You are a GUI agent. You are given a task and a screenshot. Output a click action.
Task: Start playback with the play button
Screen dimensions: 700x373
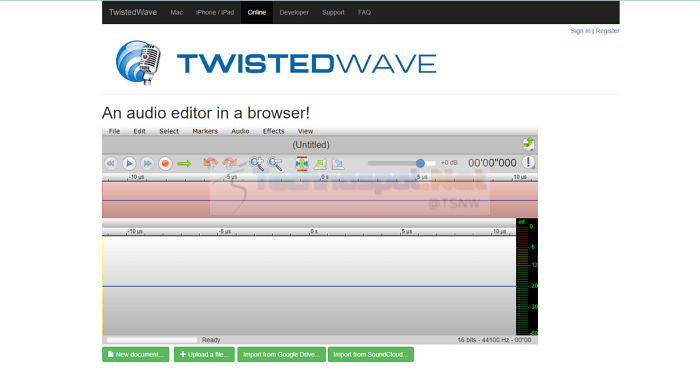pyautogui.click(x=129, y=164)
